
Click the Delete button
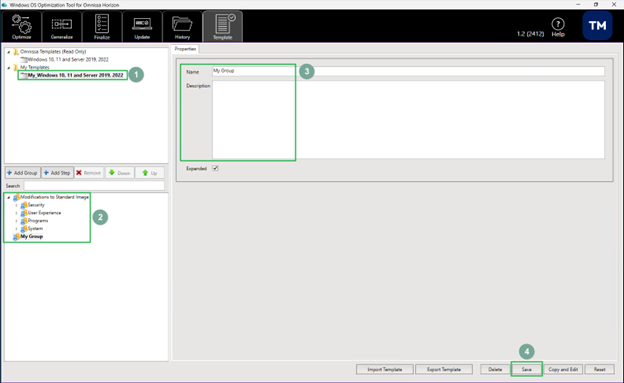point(495,369)
